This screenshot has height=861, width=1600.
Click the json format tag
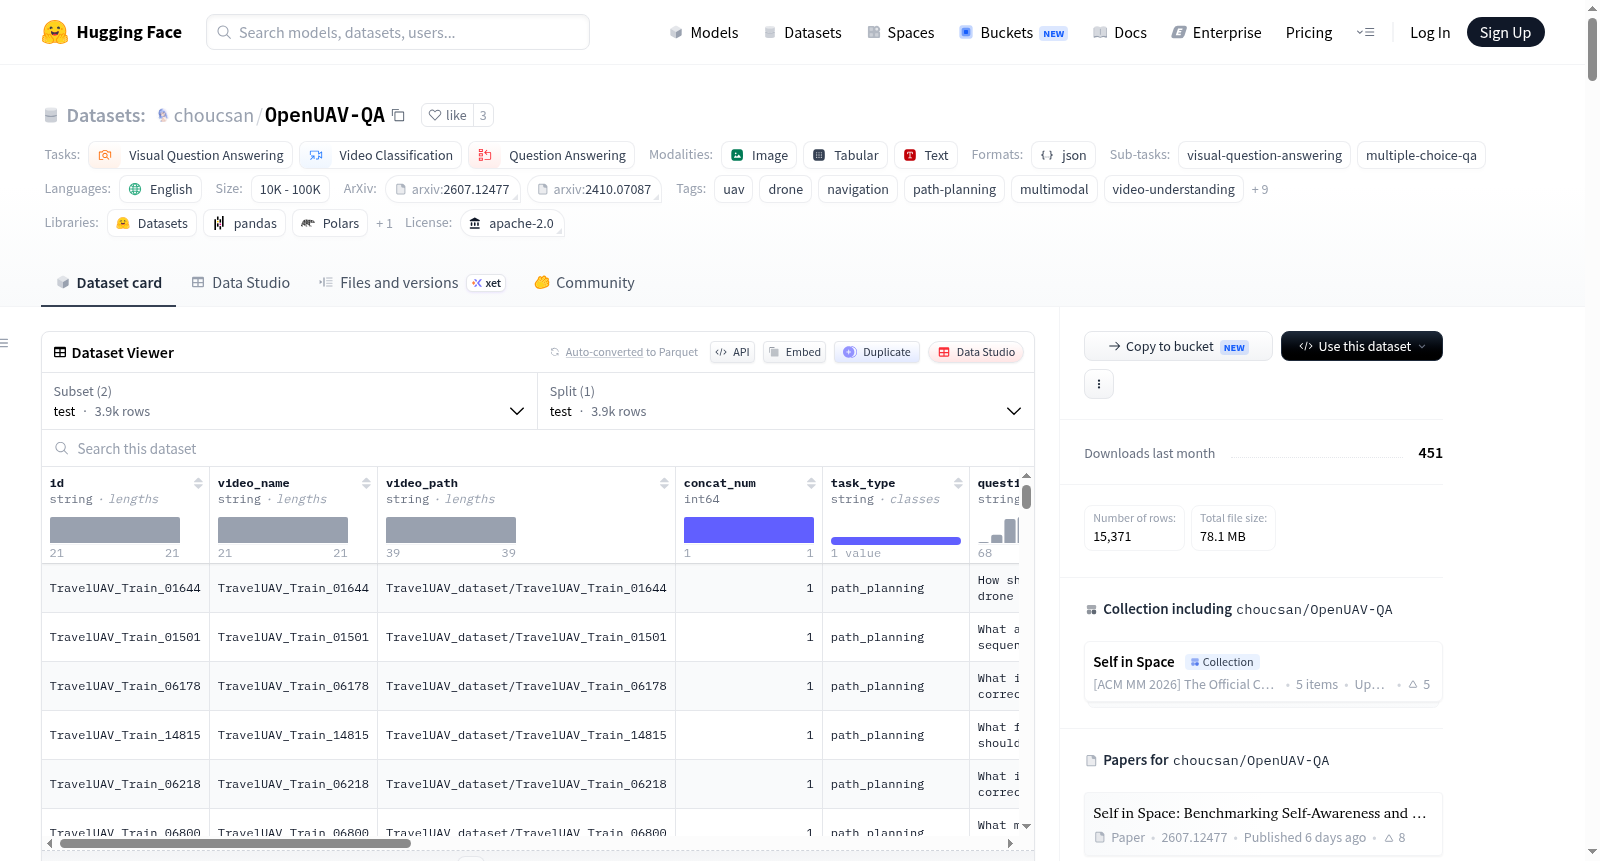pyautogui.click(x=1063, y=155)
